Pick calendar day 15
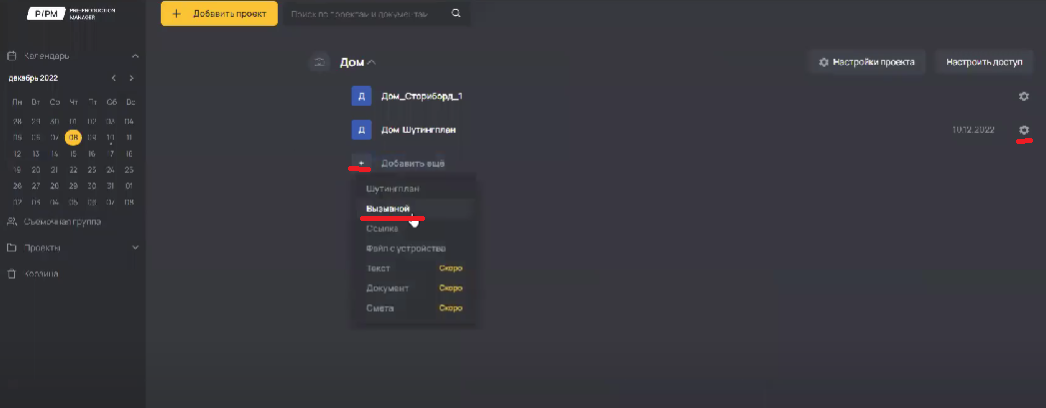 pos(73,153)
